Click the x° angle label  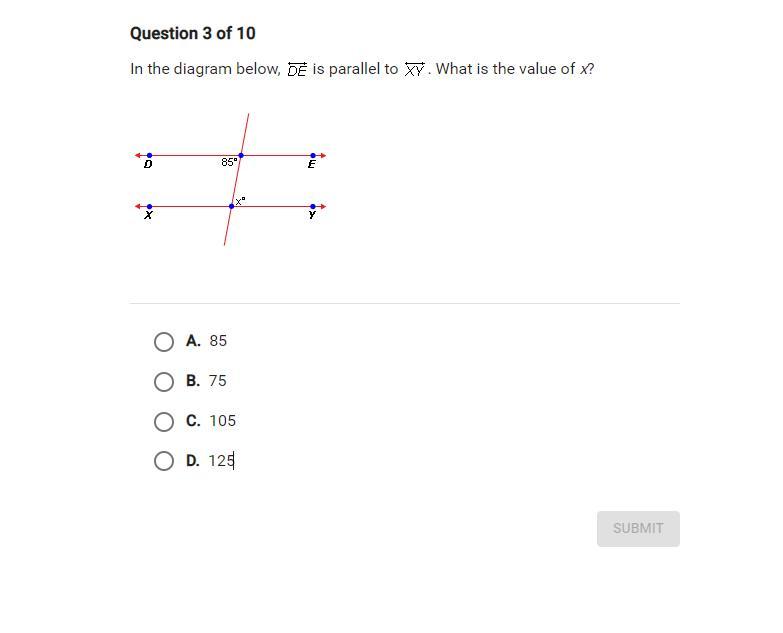tap(240, 201)
